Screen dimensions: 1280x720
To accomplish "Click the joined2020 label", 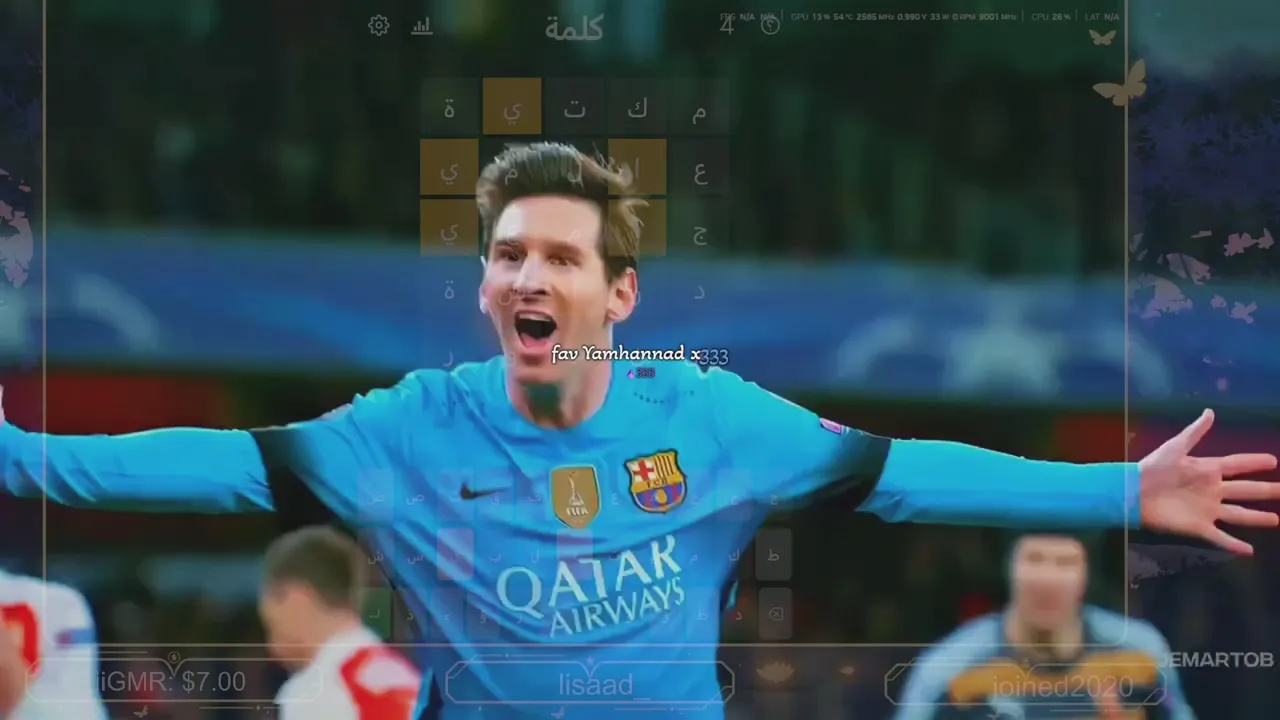I will tap(1063, 687).
